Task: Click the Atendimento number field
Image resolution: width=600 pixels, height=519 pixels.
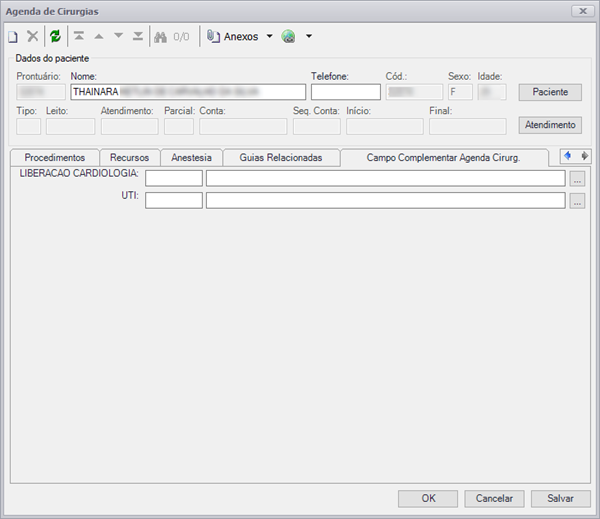Action: tap(129, 127)
